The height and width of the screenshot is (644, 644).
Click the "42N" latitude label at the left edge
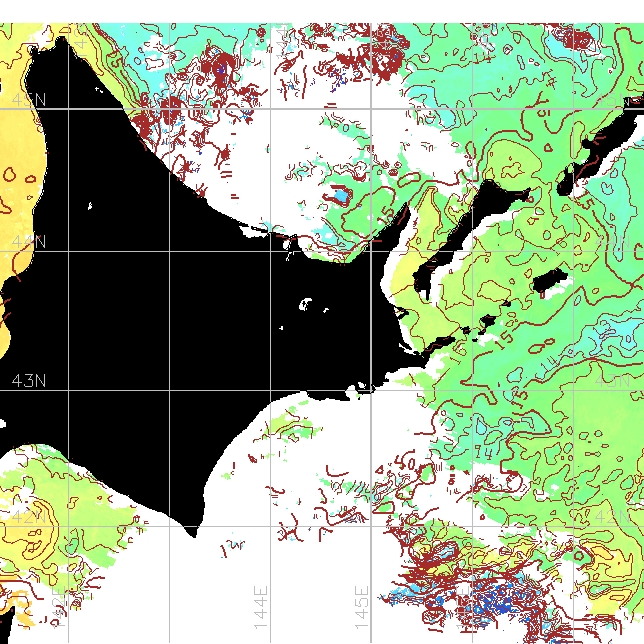click(x=29, y=517)
